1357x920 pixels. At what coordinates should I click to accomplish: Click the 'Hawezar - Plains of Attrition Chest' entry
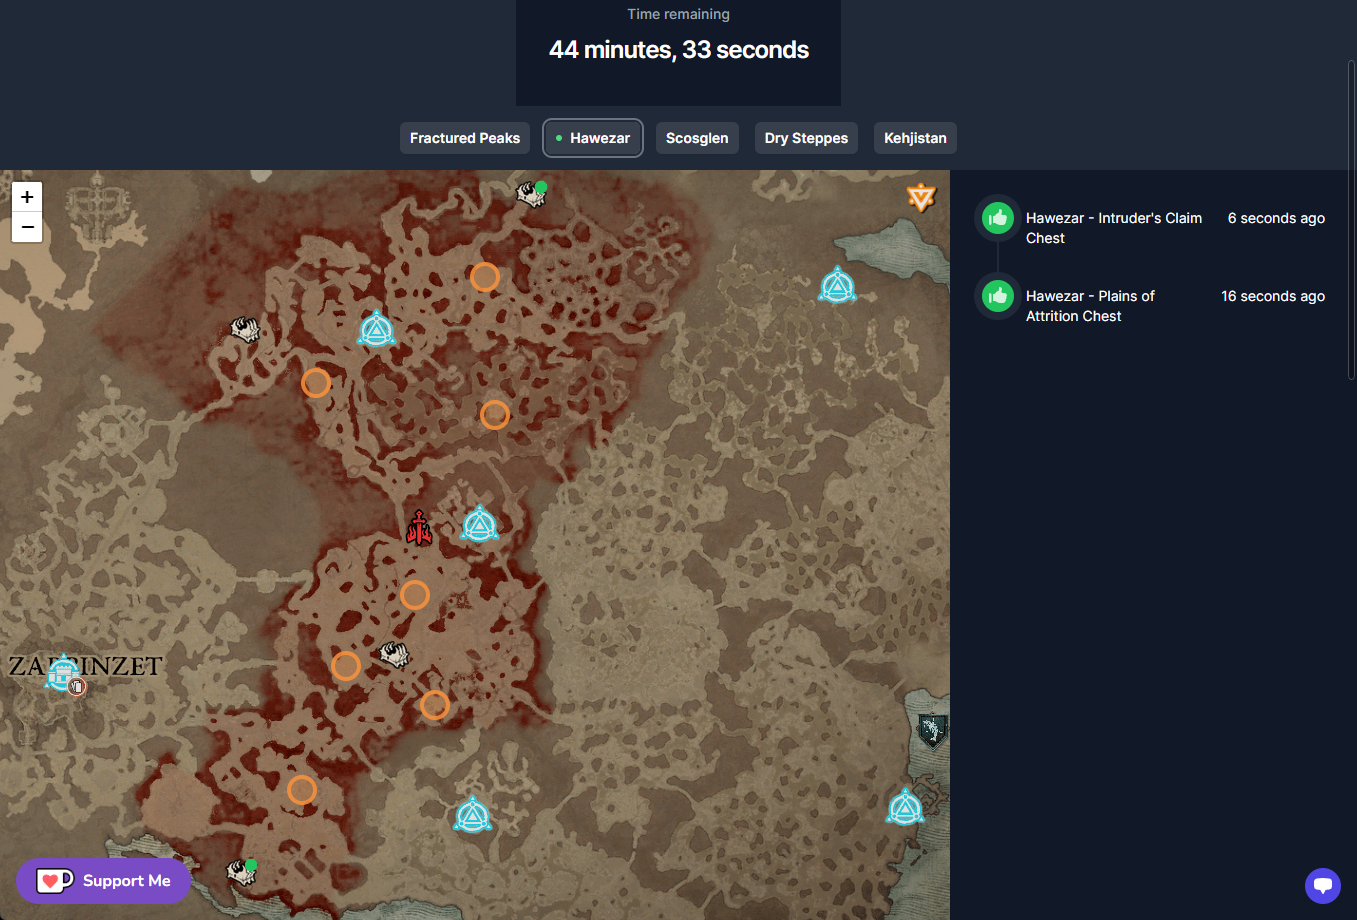point(1090,306)
